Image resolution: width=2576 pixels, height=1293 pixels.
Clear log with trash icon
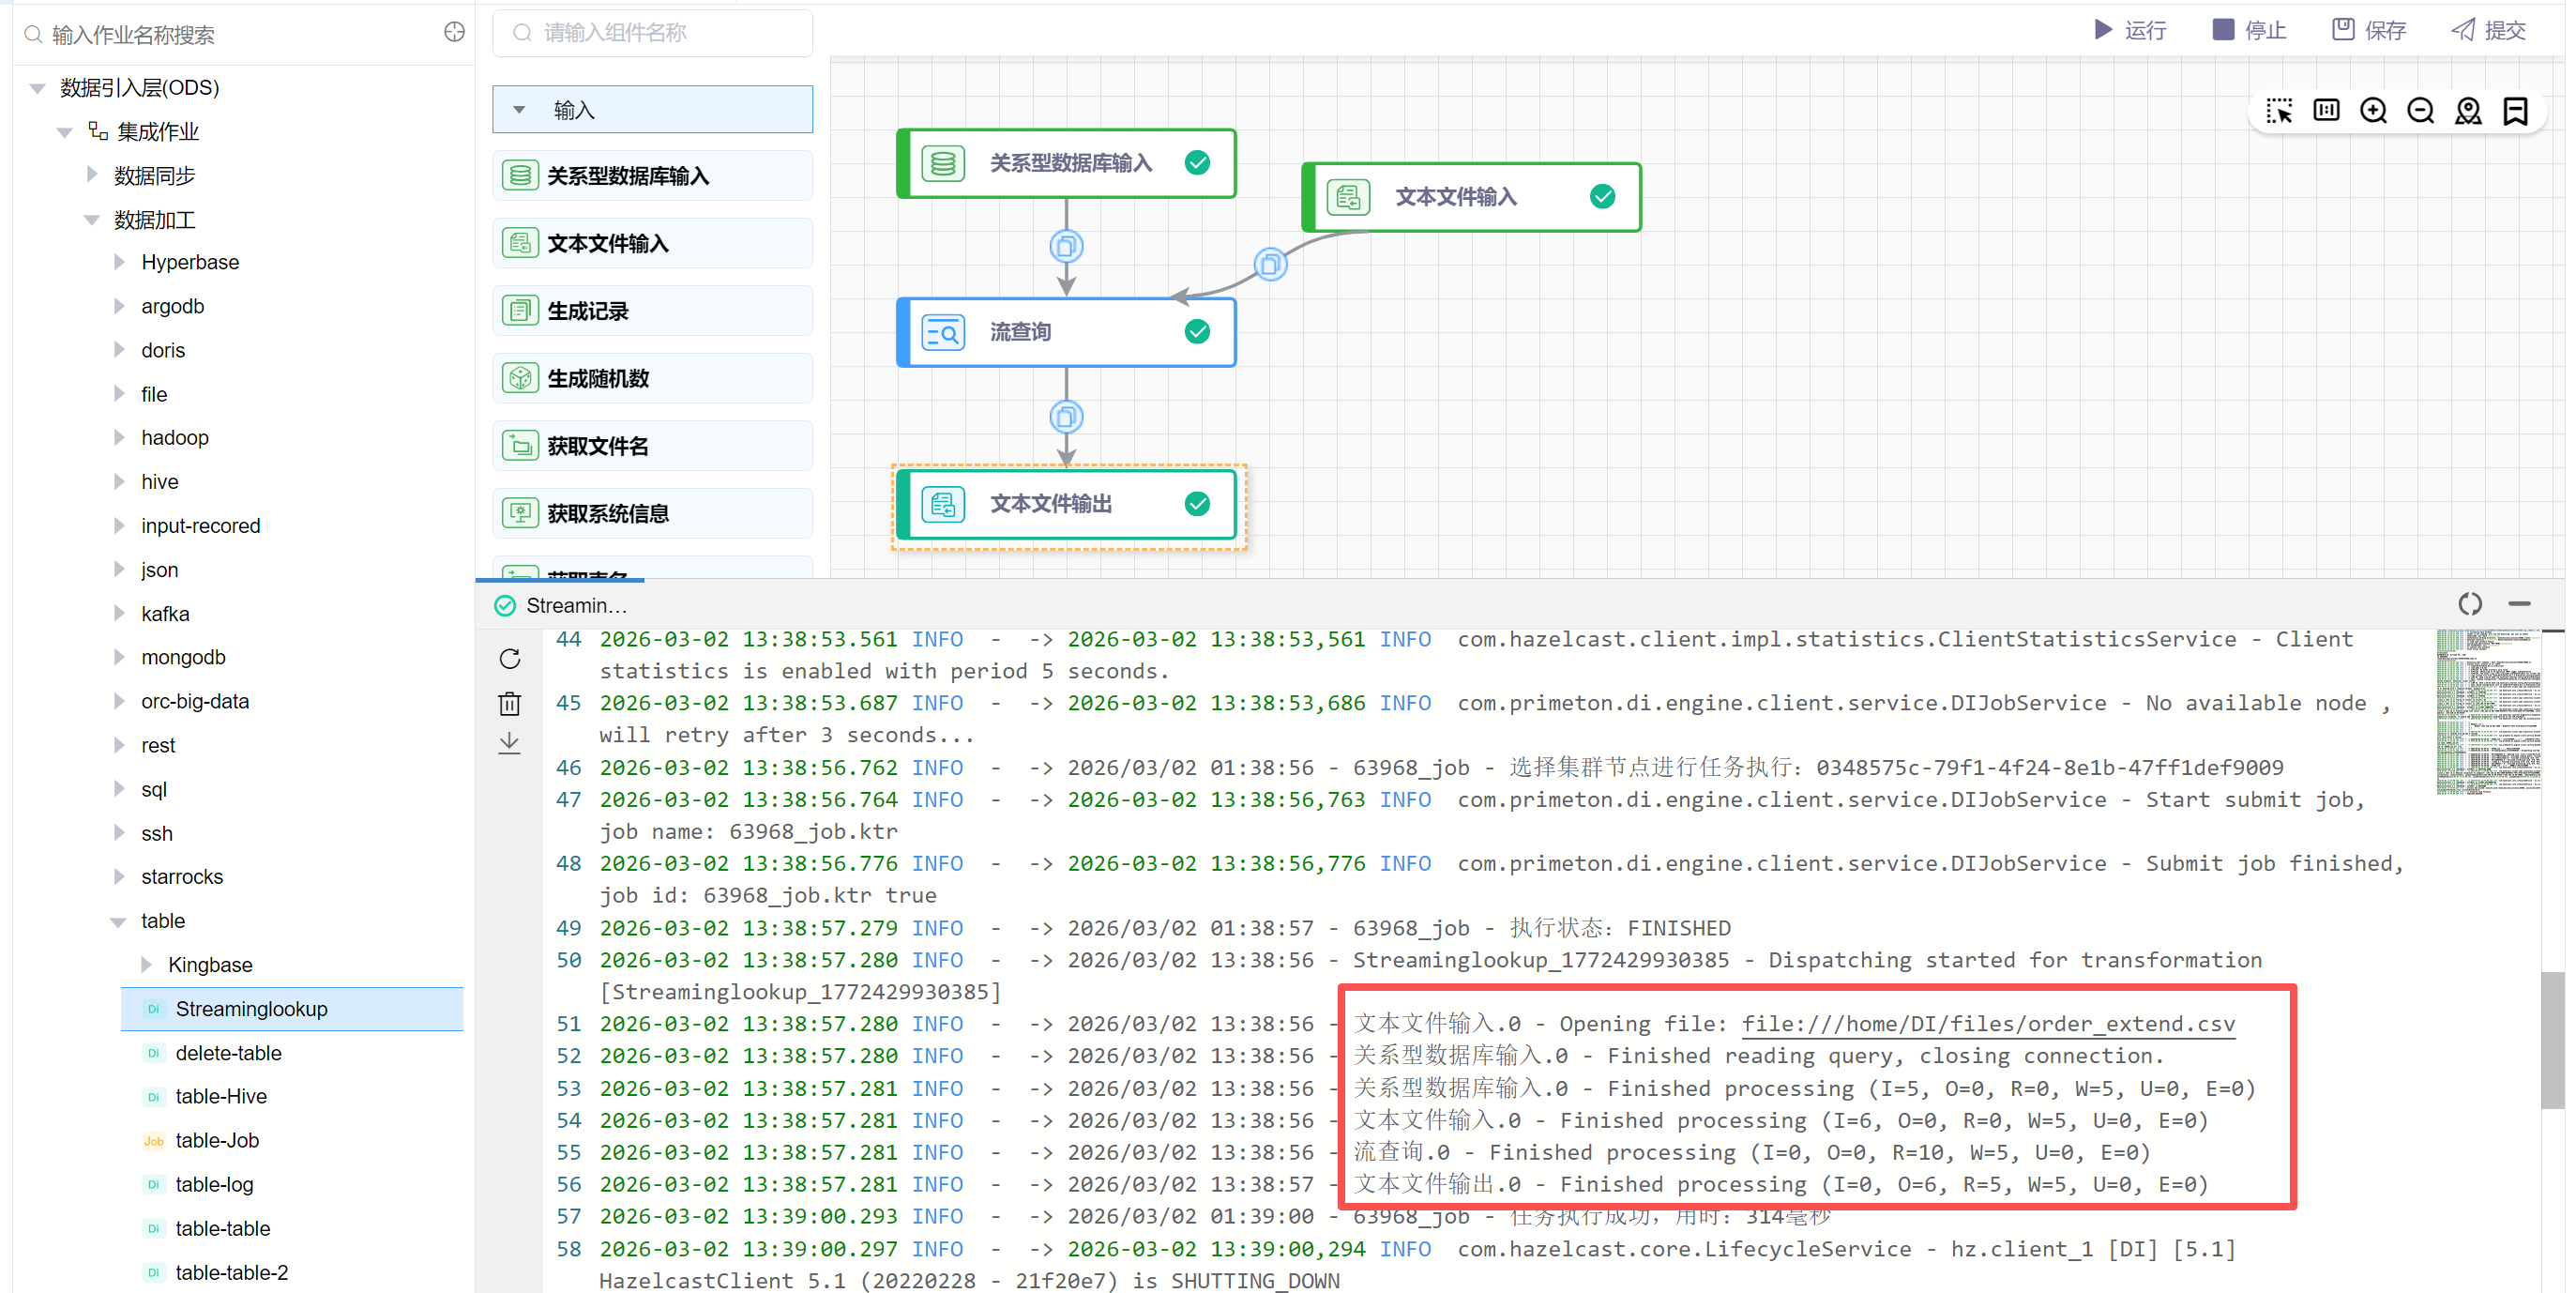509,703
